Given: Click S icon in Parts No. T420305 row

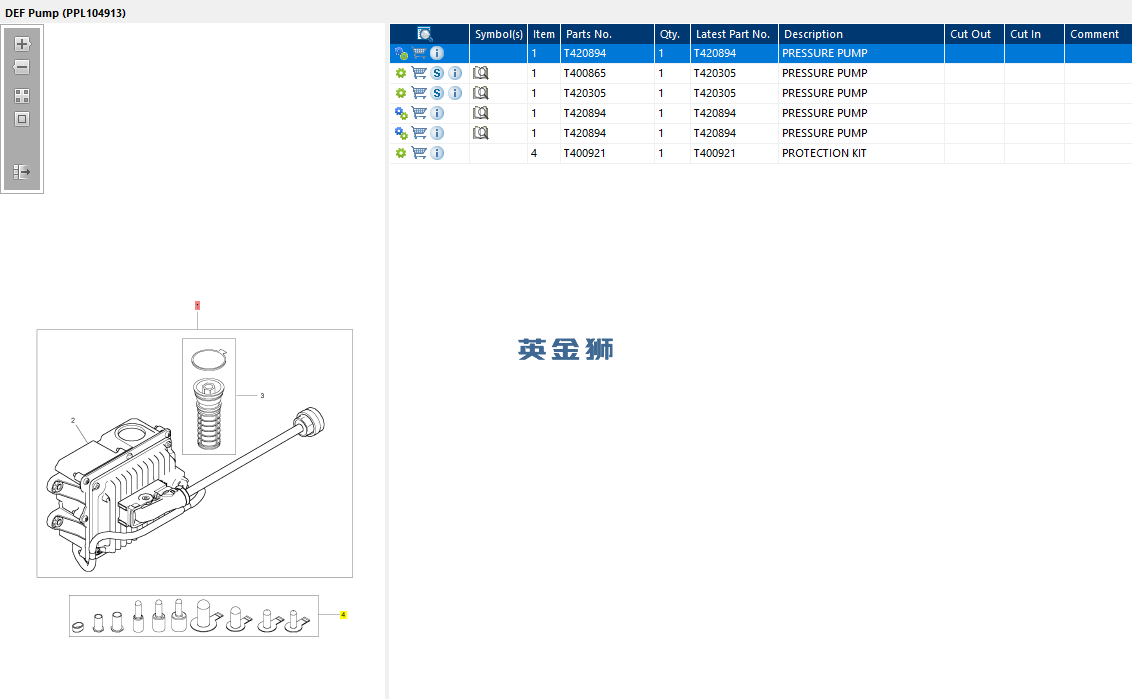Looking at the screenshot, I should click(437, 93).
